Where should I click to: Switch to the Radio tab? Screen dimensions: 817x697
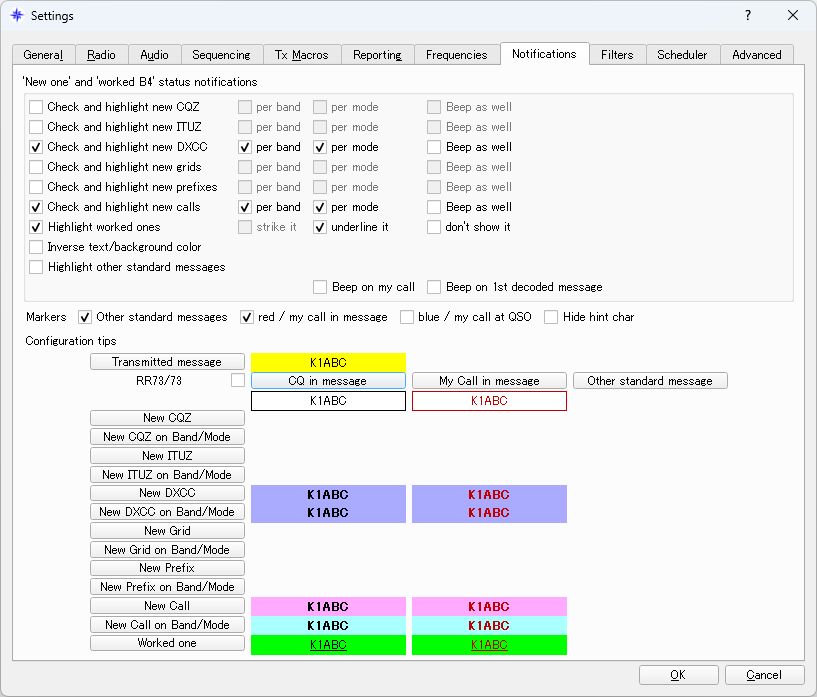point(102,55)
